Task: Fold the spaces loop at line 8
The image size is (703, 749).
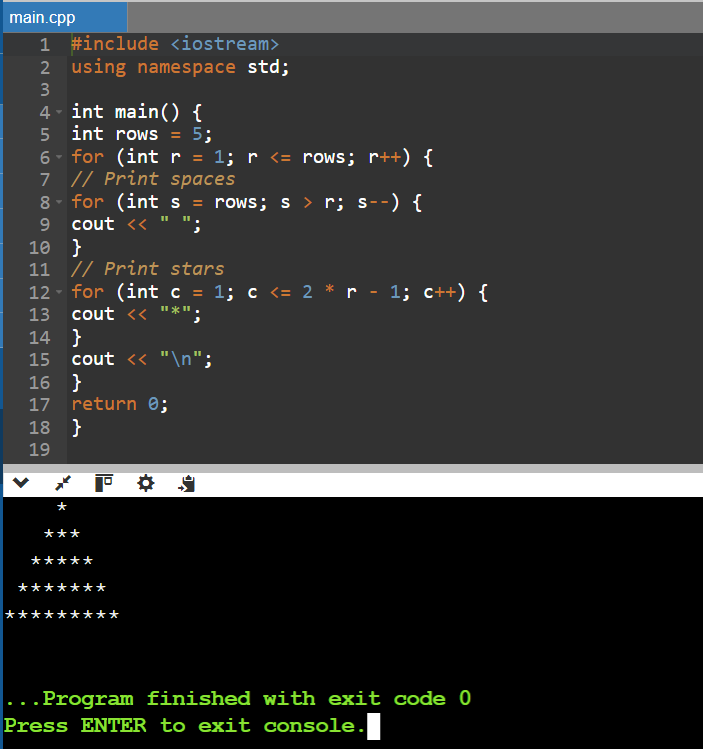Action: [x=59, y=202]
